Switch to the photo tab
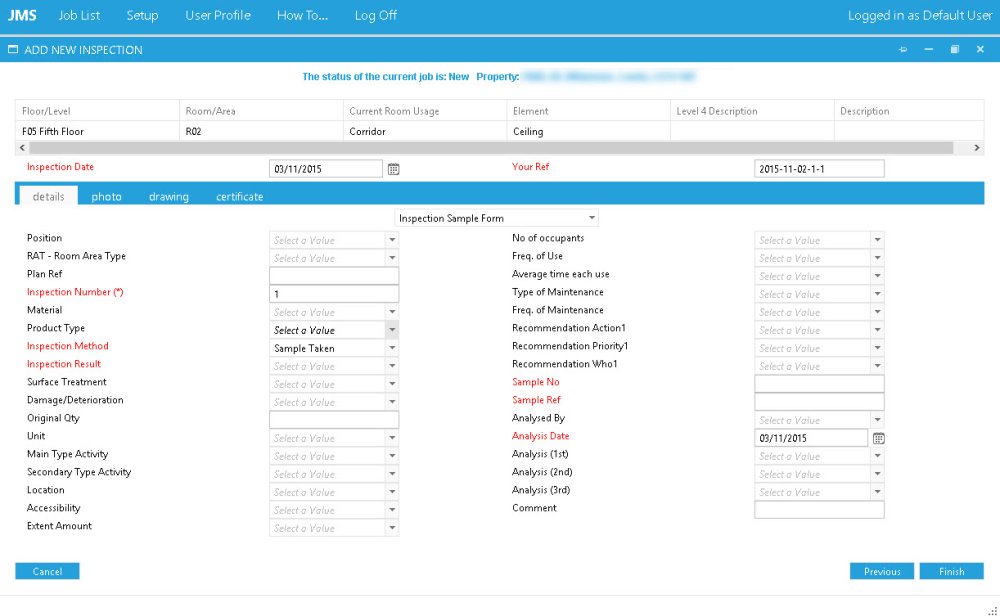This screenshot has width=1000, height=616. pyautogui.click(x=106, y=196)
